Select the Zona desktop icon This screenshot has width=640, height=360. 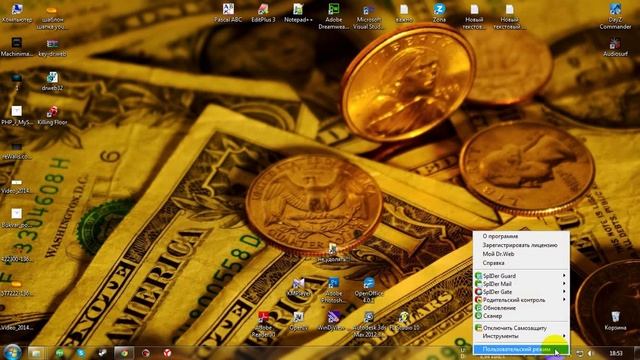click(439, 13)
